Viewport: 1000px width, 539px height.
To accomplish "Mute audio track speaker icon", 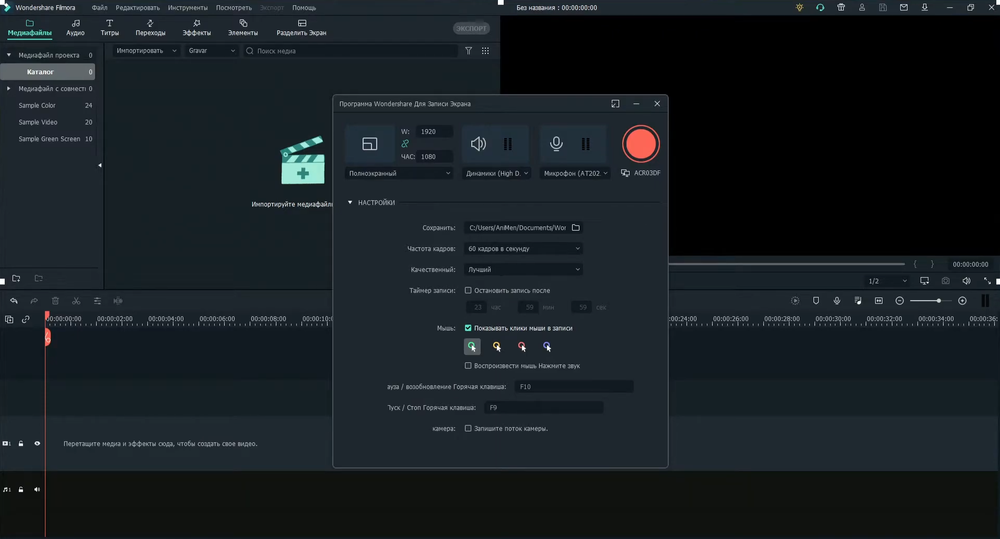I will [x=37, y=490].
